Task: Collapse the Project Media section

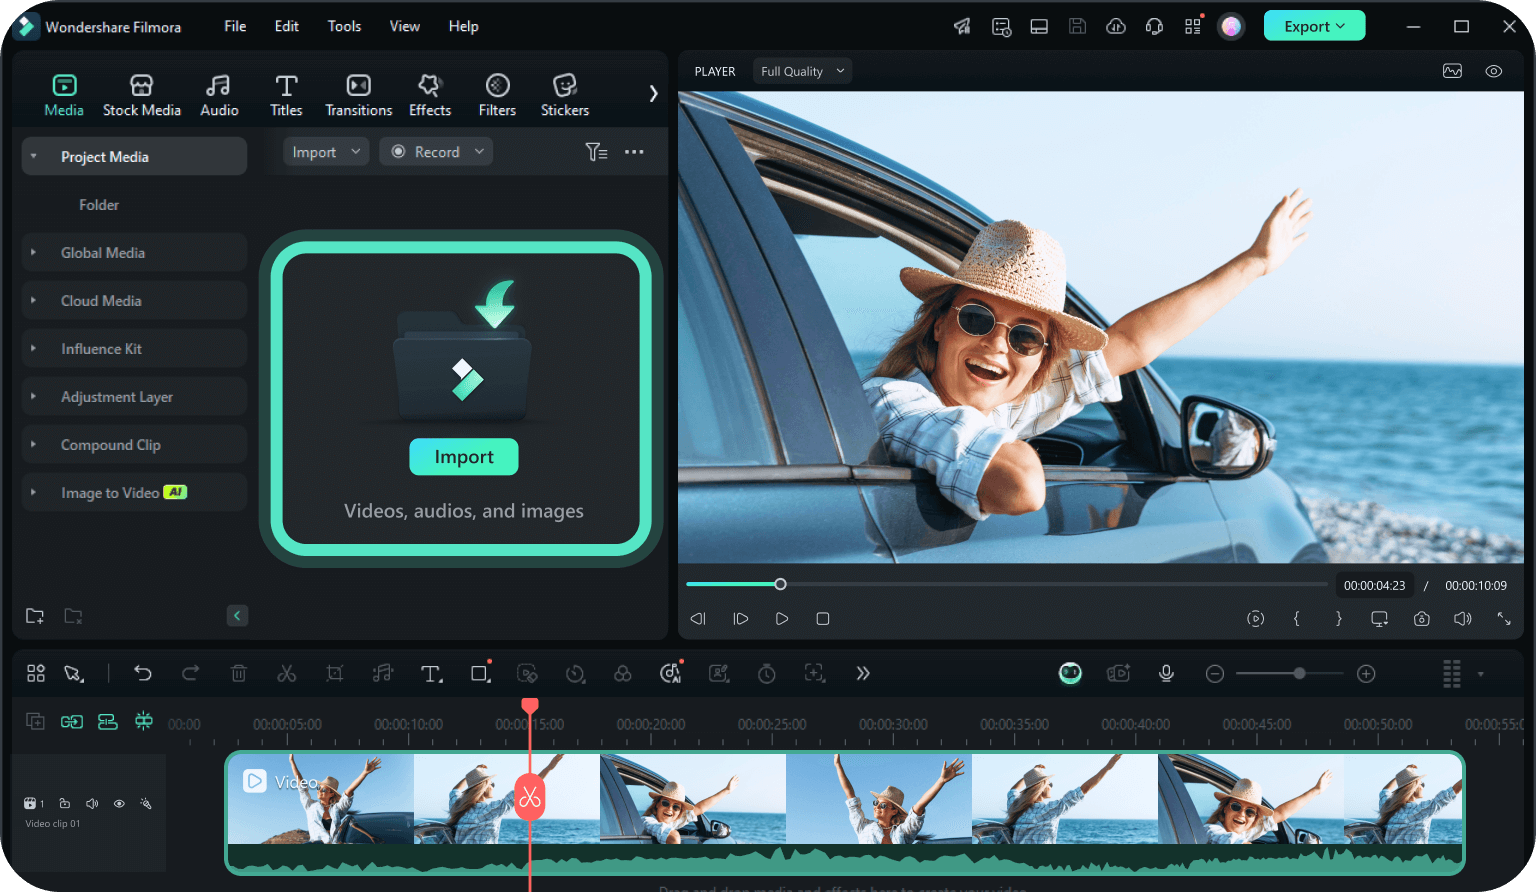Action: (34, 157)
